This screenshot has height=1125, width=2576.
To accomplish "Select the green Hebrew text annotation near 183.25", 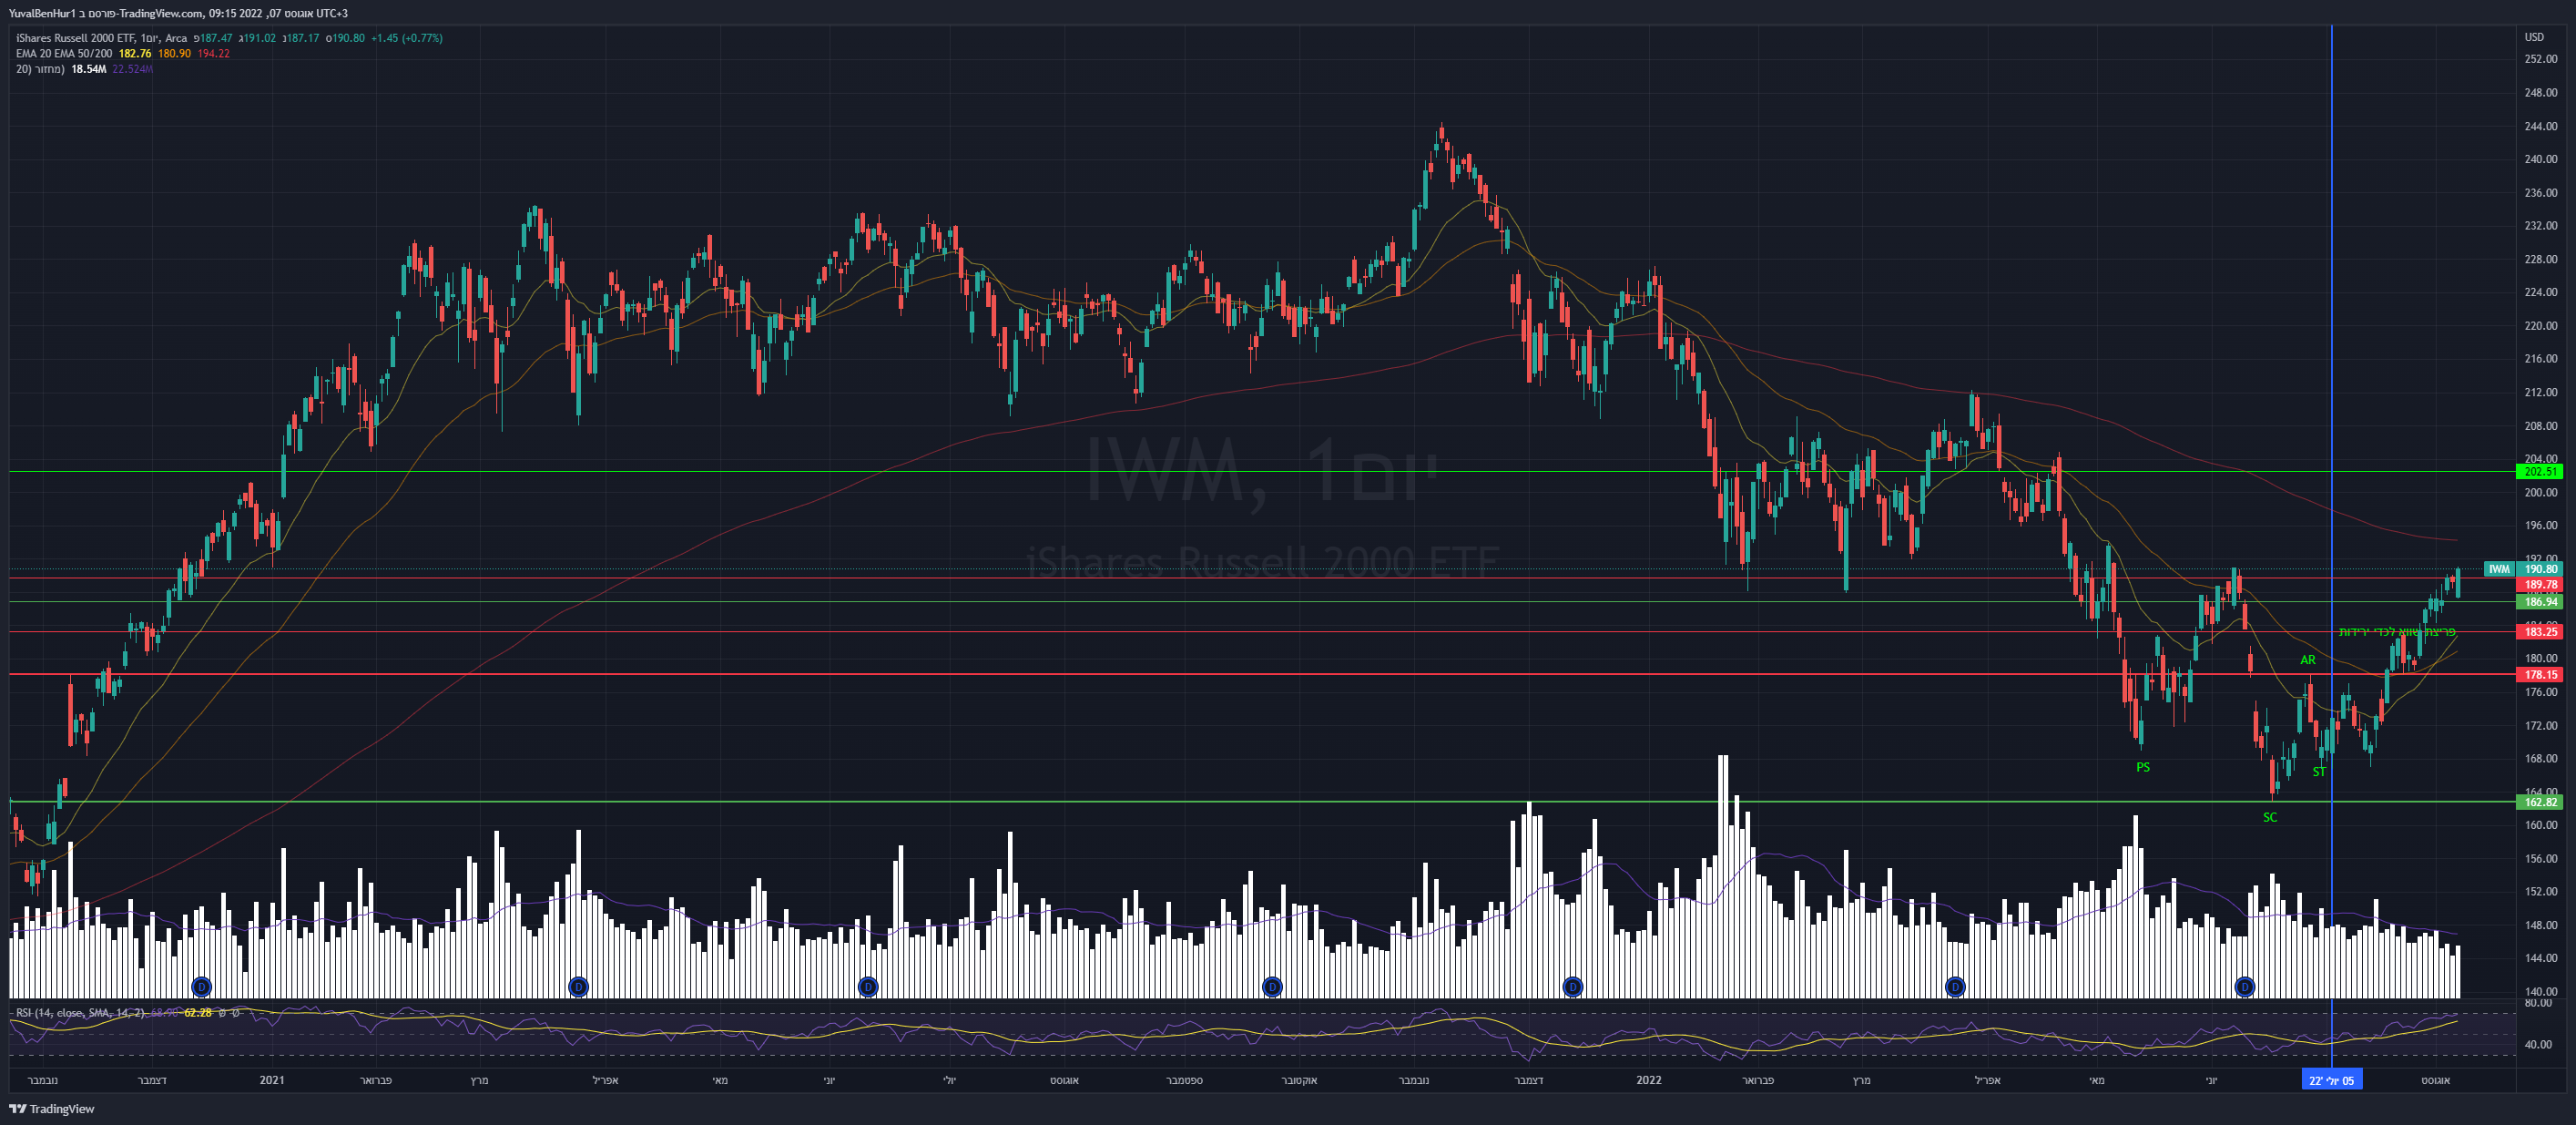I will tap(2397, 632).
